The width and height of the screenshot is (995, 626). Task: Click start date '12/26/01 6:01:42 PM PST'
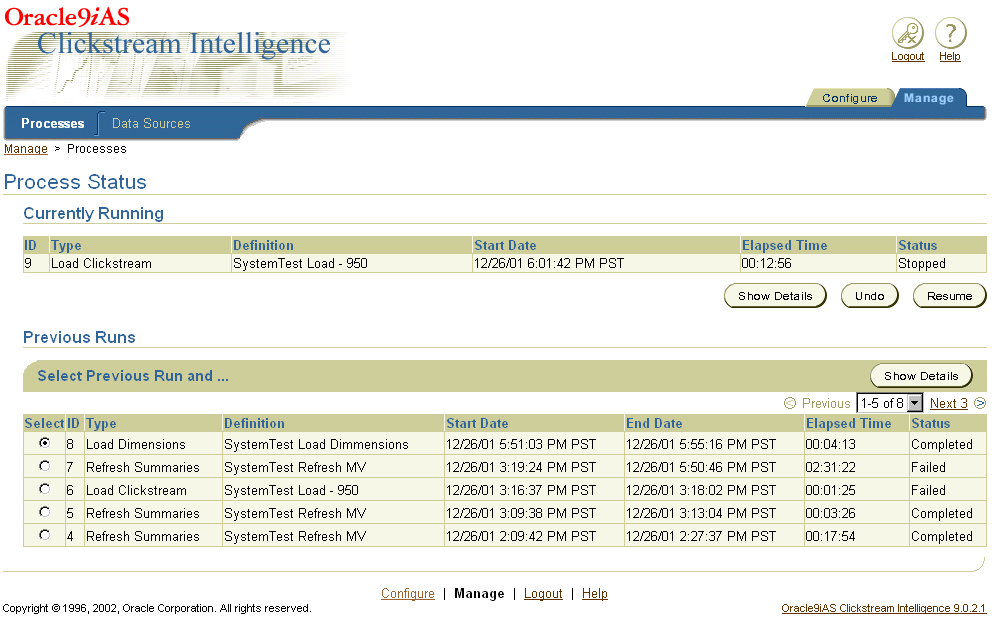click(x=549, y=263)
